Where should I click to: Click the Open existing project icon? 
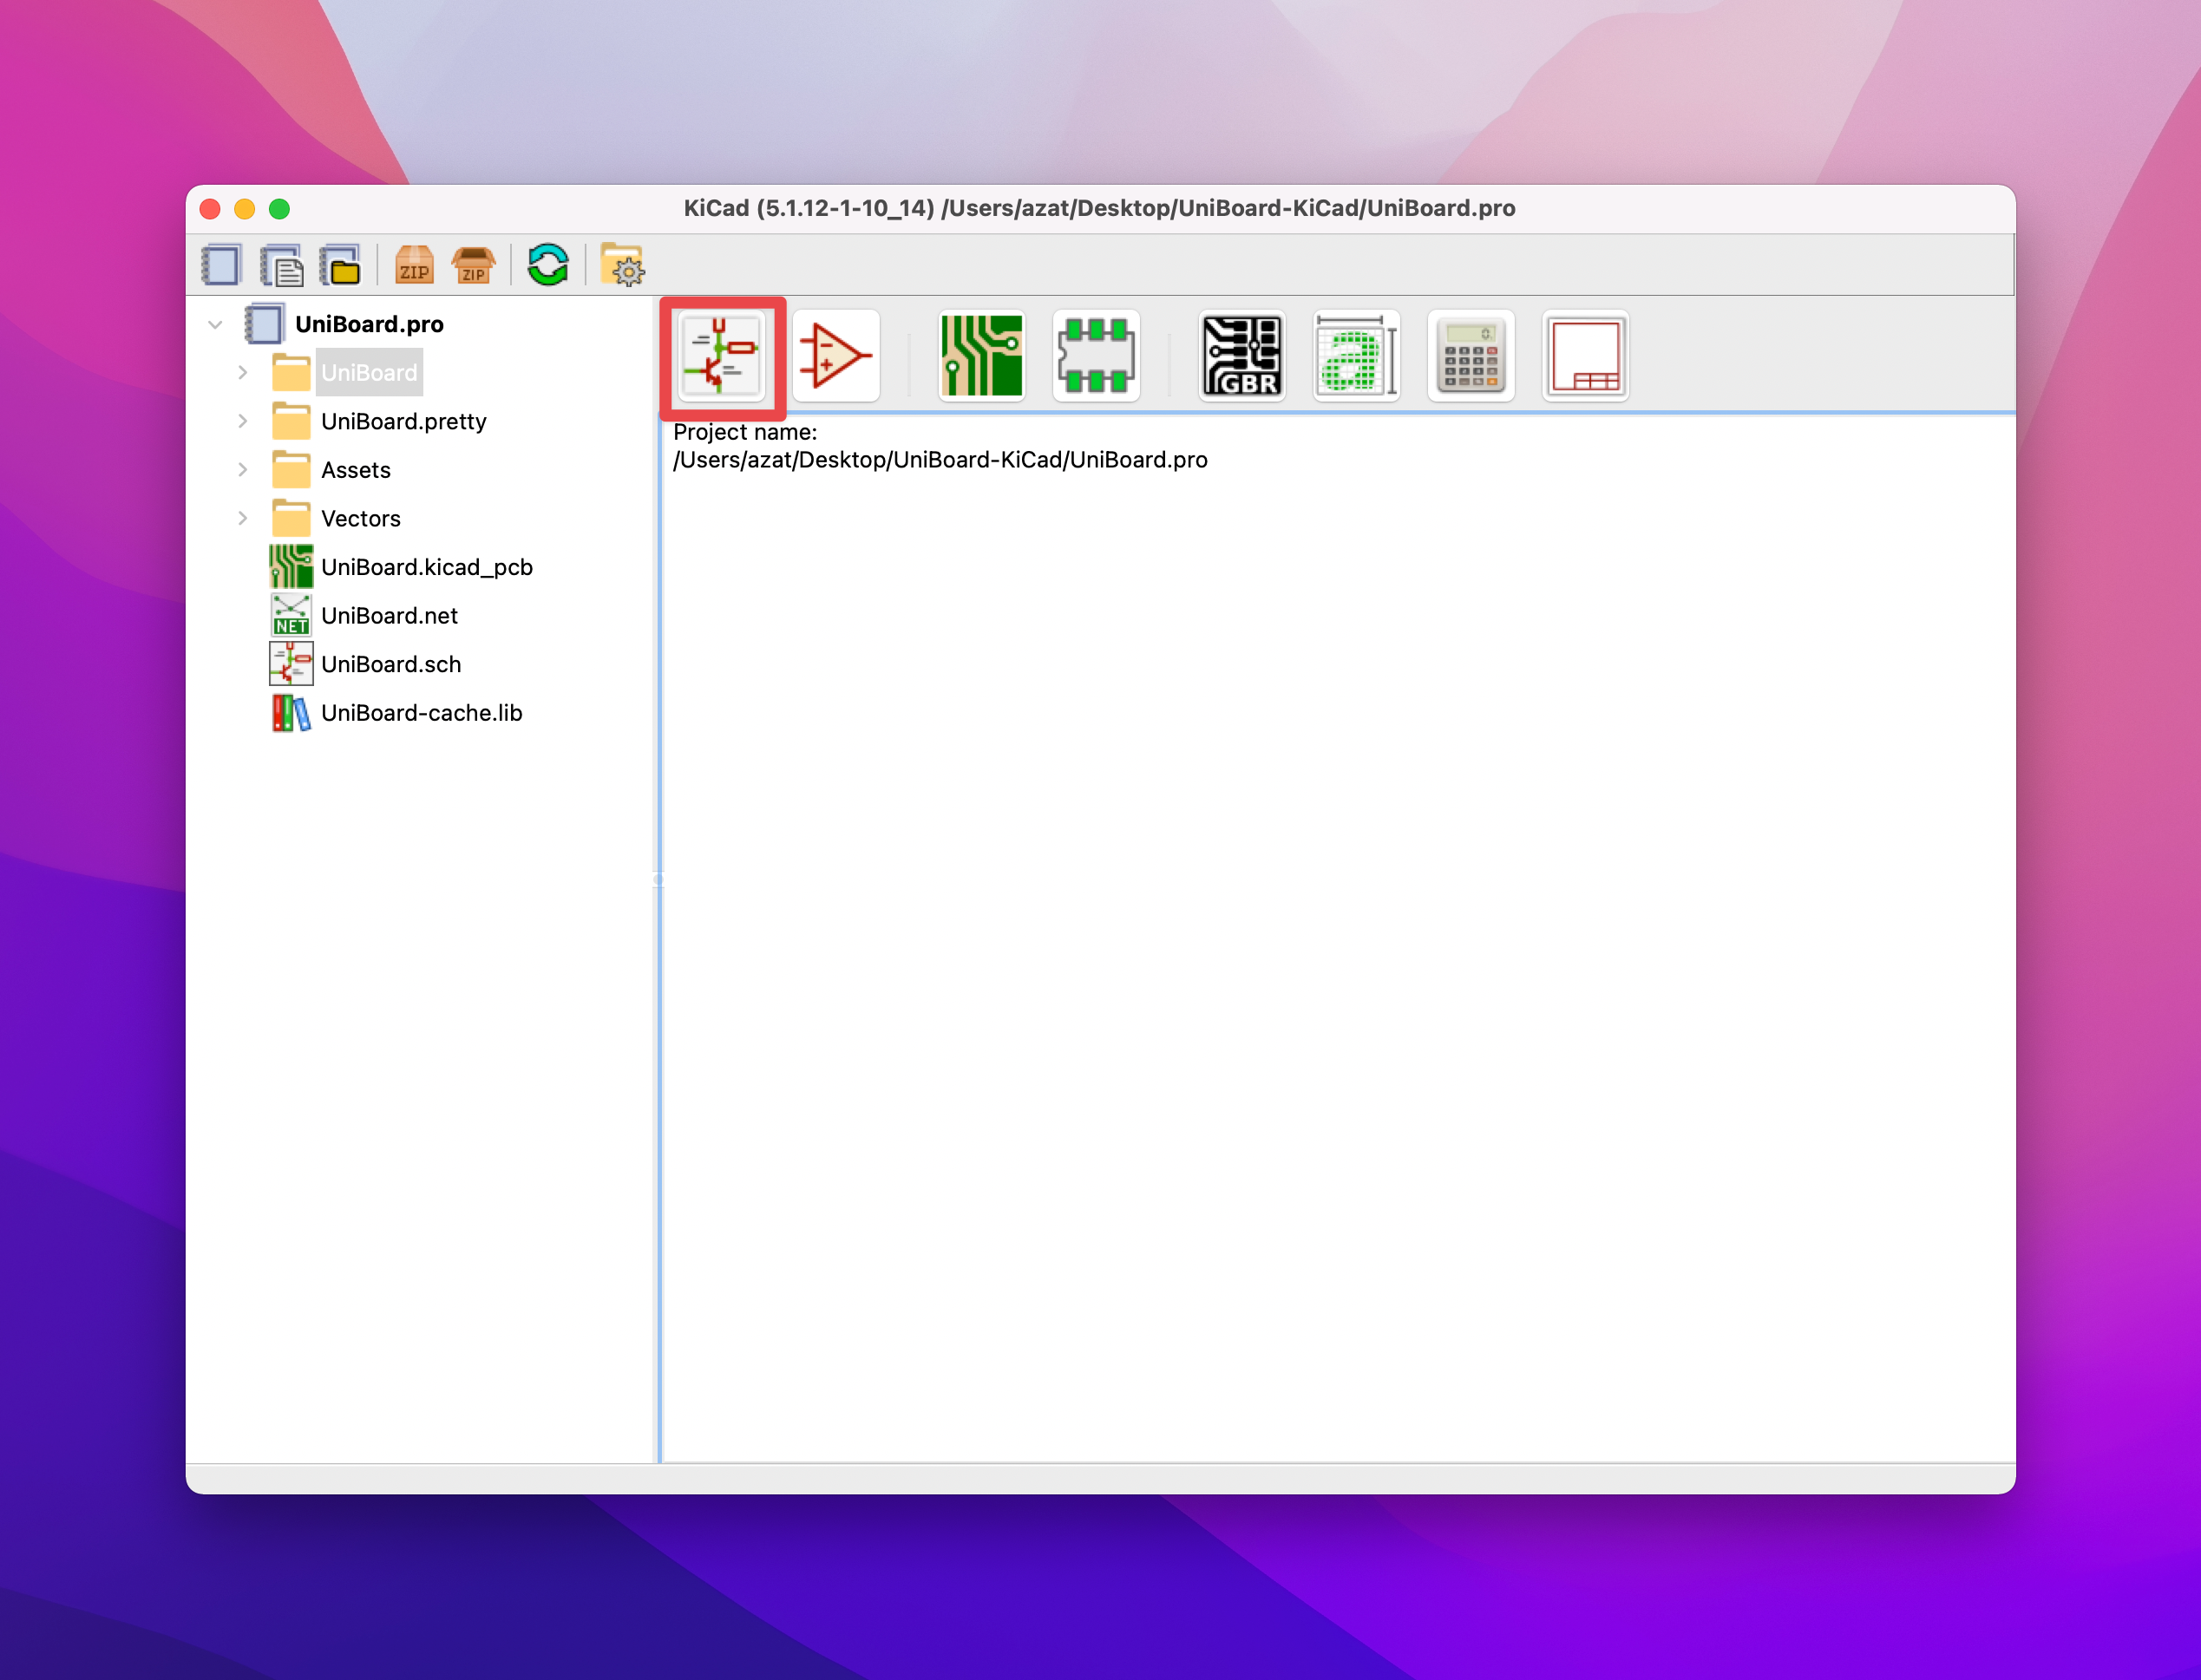tap(341, 266)
